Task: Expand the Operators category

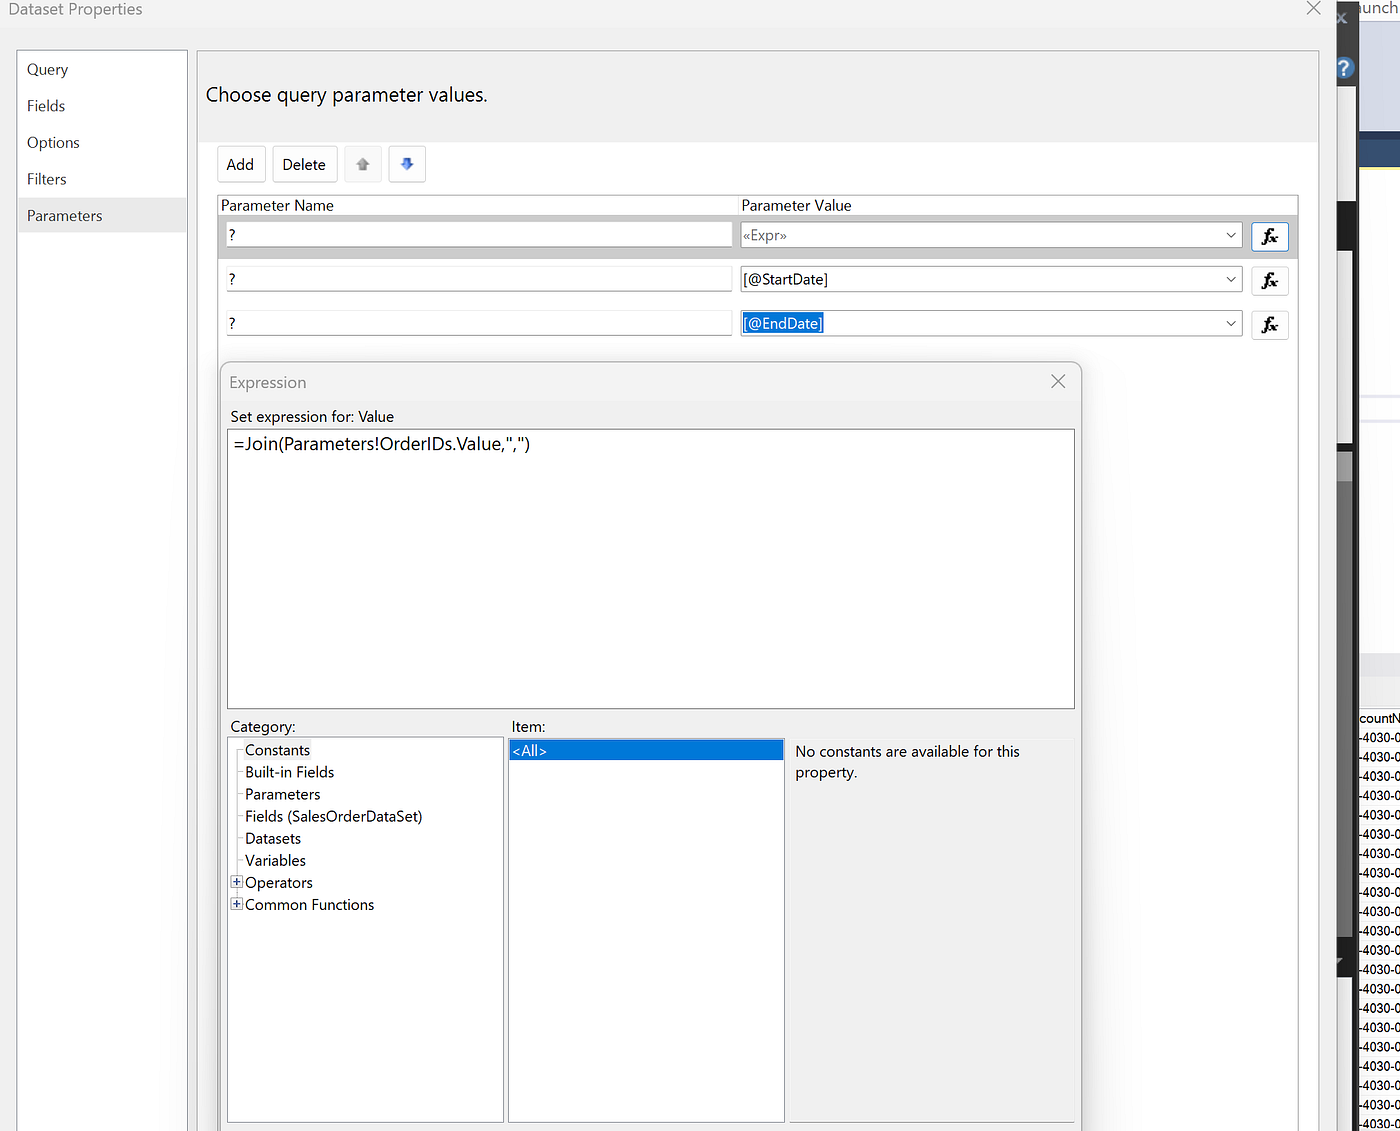Action: [x=237, y=882]
